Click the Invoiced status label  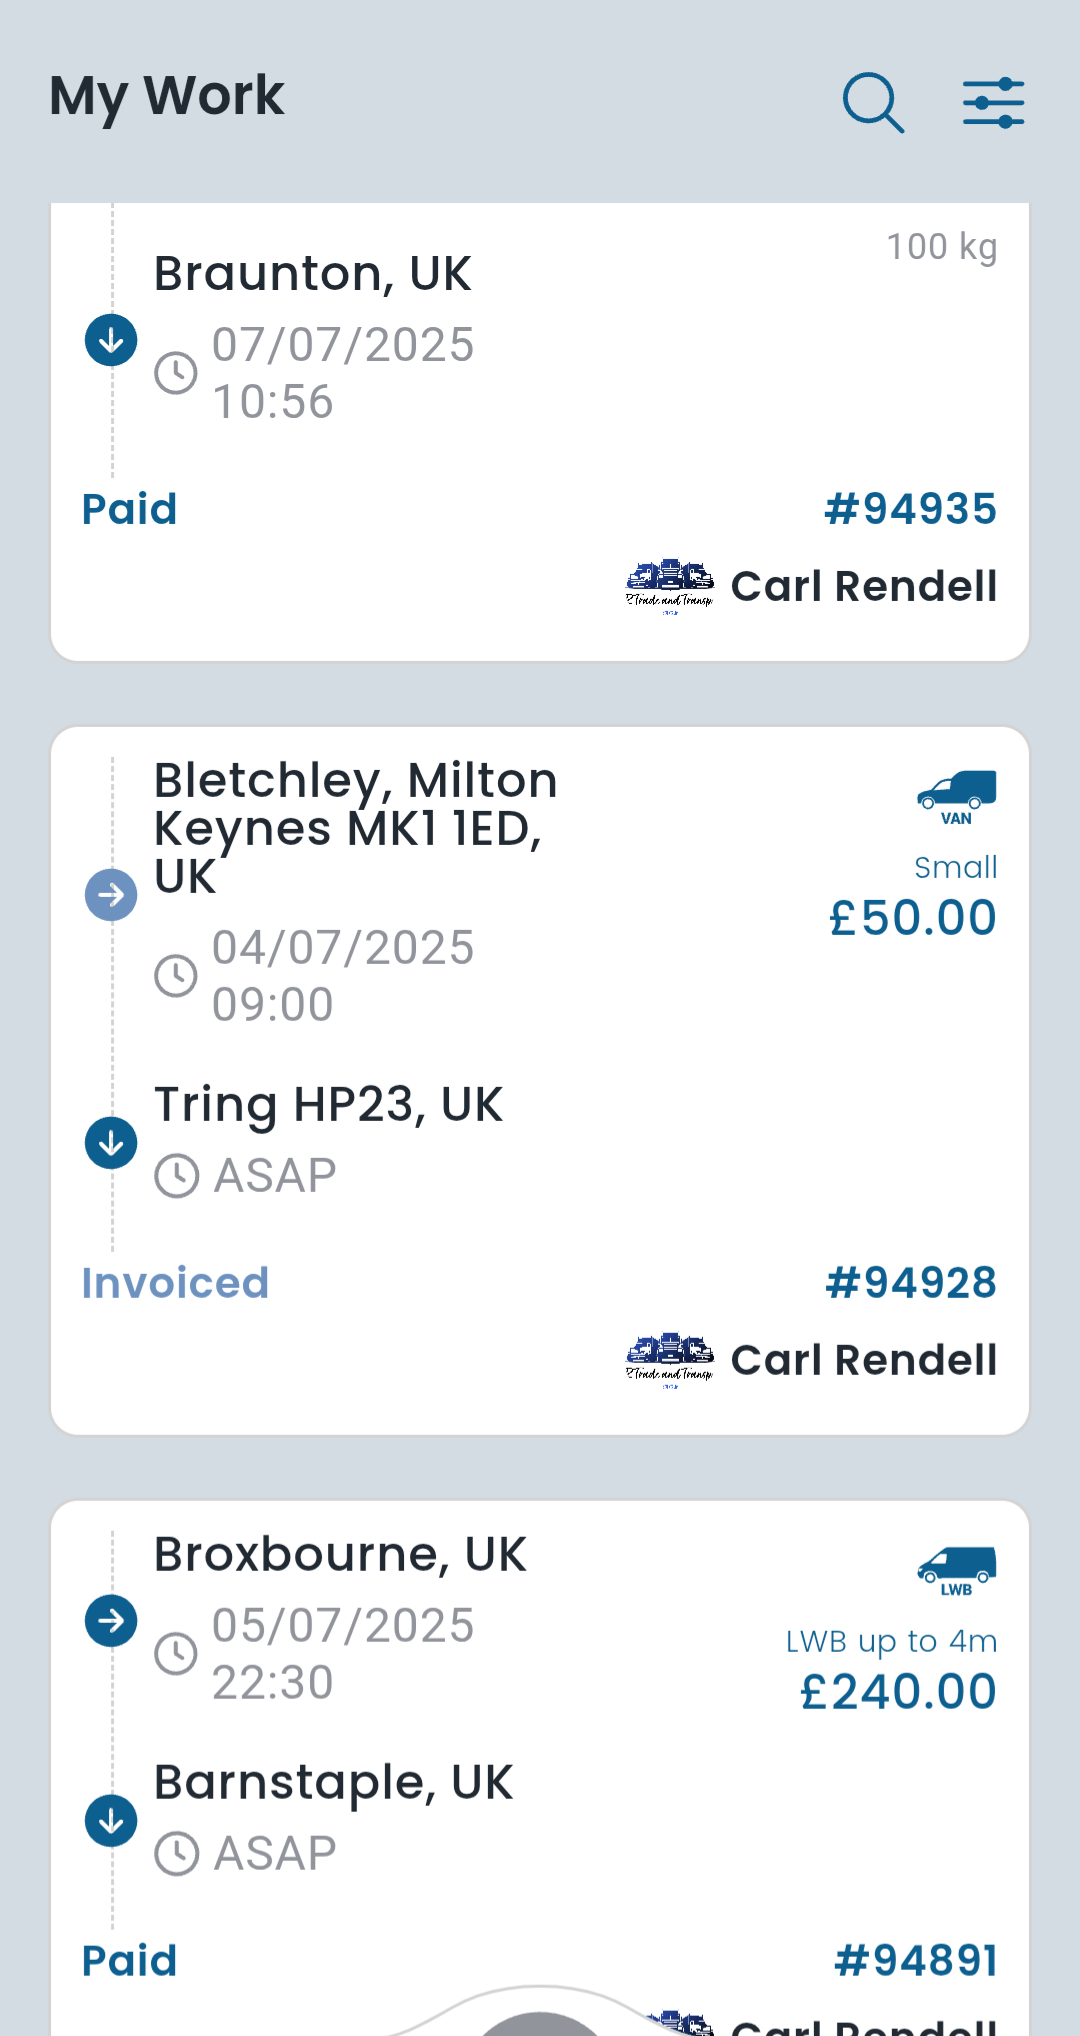click(x=175, y=1283)
